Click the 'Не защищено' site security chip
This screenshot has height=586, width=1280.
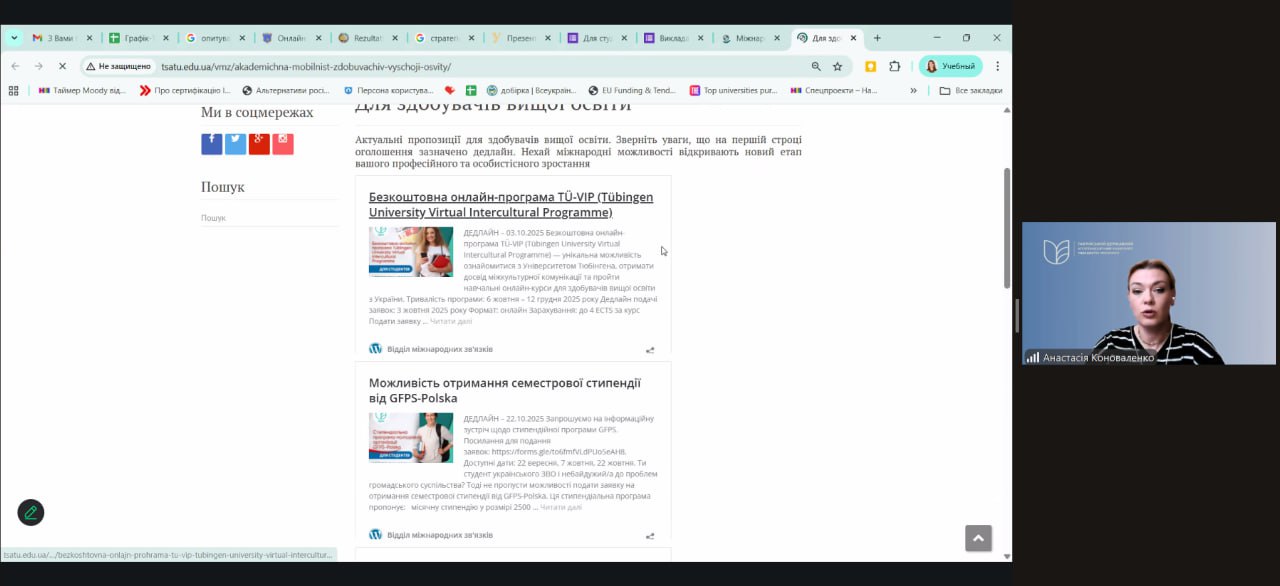(118, 66)
